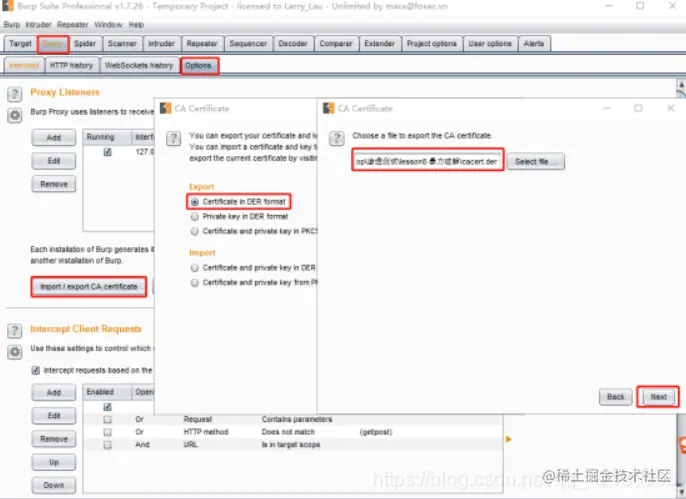Viewport: 686px width, 499px height.
Task: Open the User options tab
Action: pyautogui.click(x=490, y=44)
